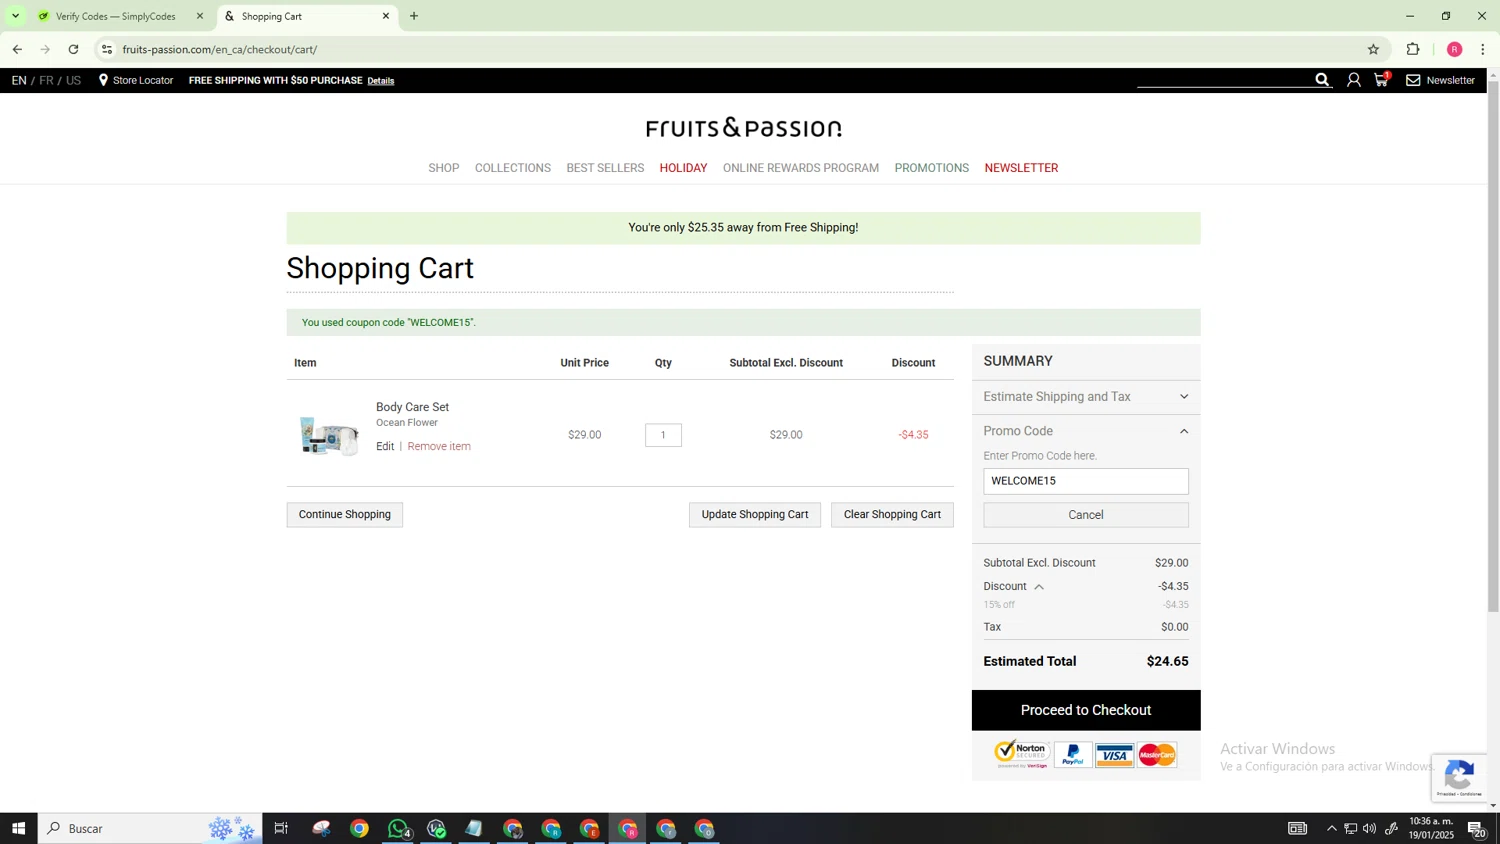Click the PayPal payment logo
The image size is (1500, 844).
coord(1073,755)
